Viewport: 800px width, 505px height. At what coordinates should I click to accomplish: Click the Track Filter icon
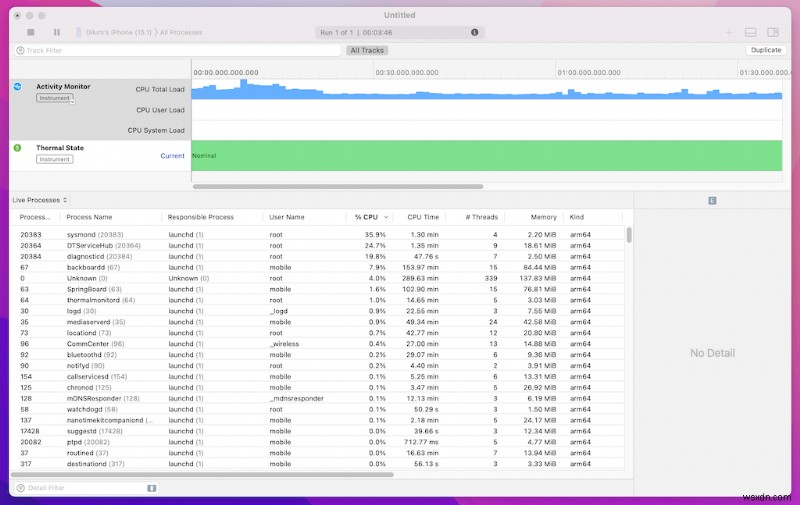[x=20, y=50]
